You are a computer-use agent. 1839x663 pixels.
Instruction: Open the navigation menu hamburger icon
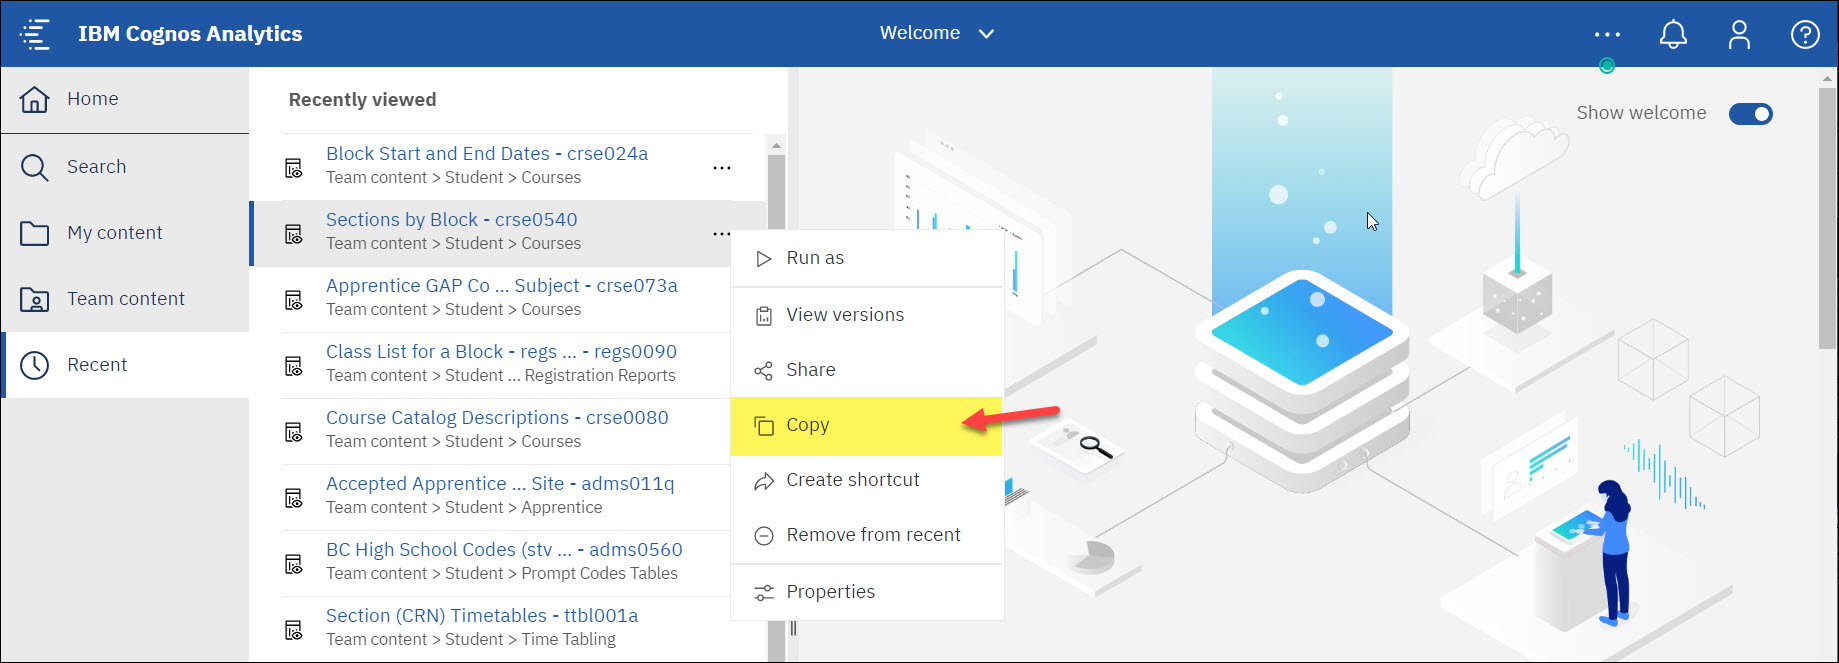[35, 34]
